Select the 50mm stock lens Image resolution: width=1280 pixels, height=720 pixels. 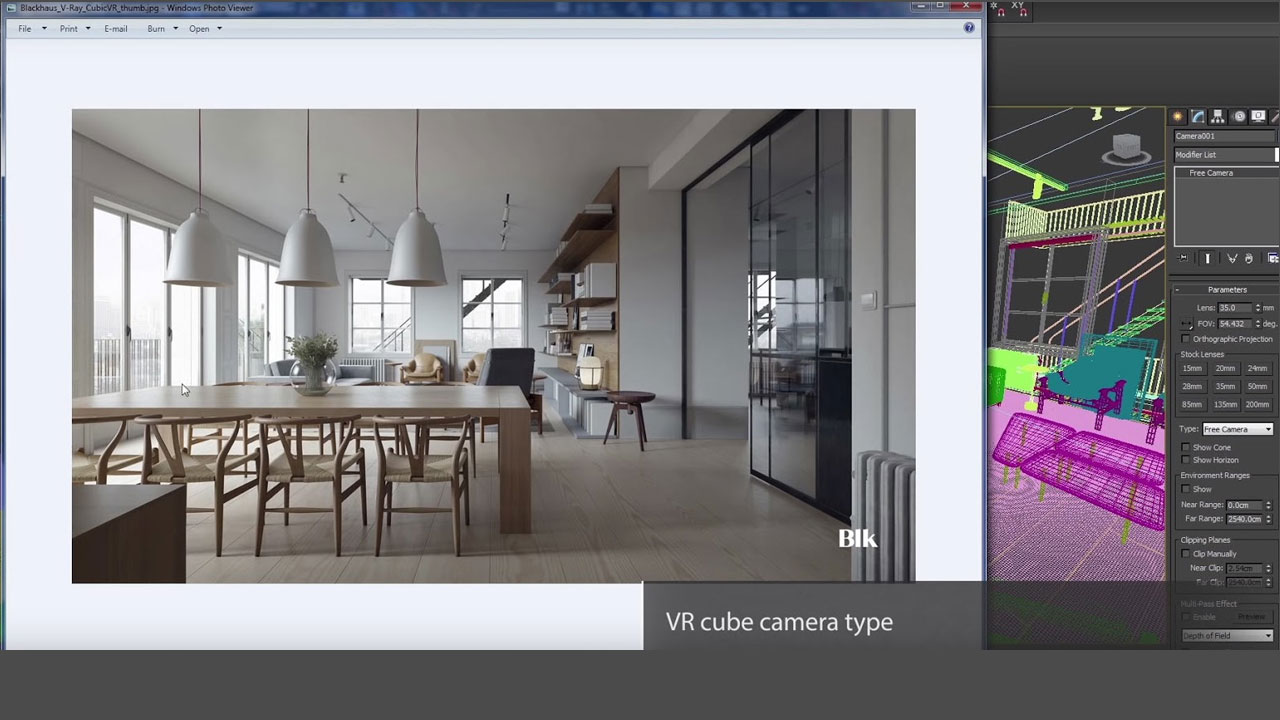(x=1257, y=386)
